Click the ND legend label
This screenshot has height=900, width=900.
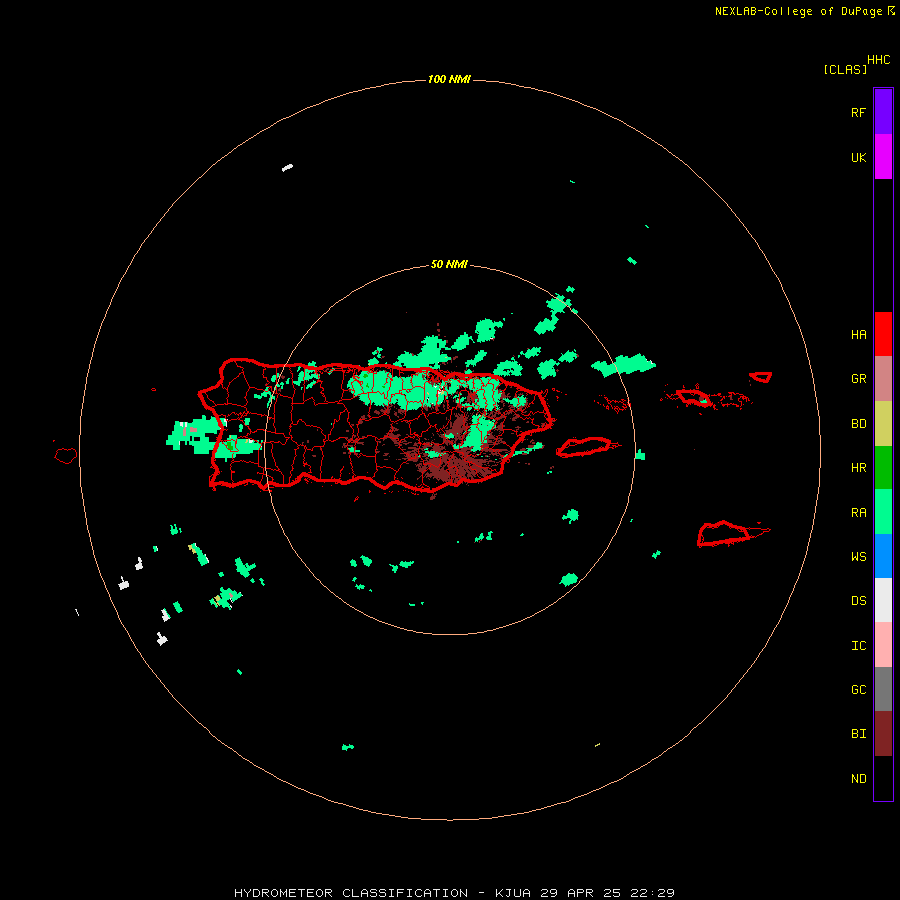click(858, 779)
